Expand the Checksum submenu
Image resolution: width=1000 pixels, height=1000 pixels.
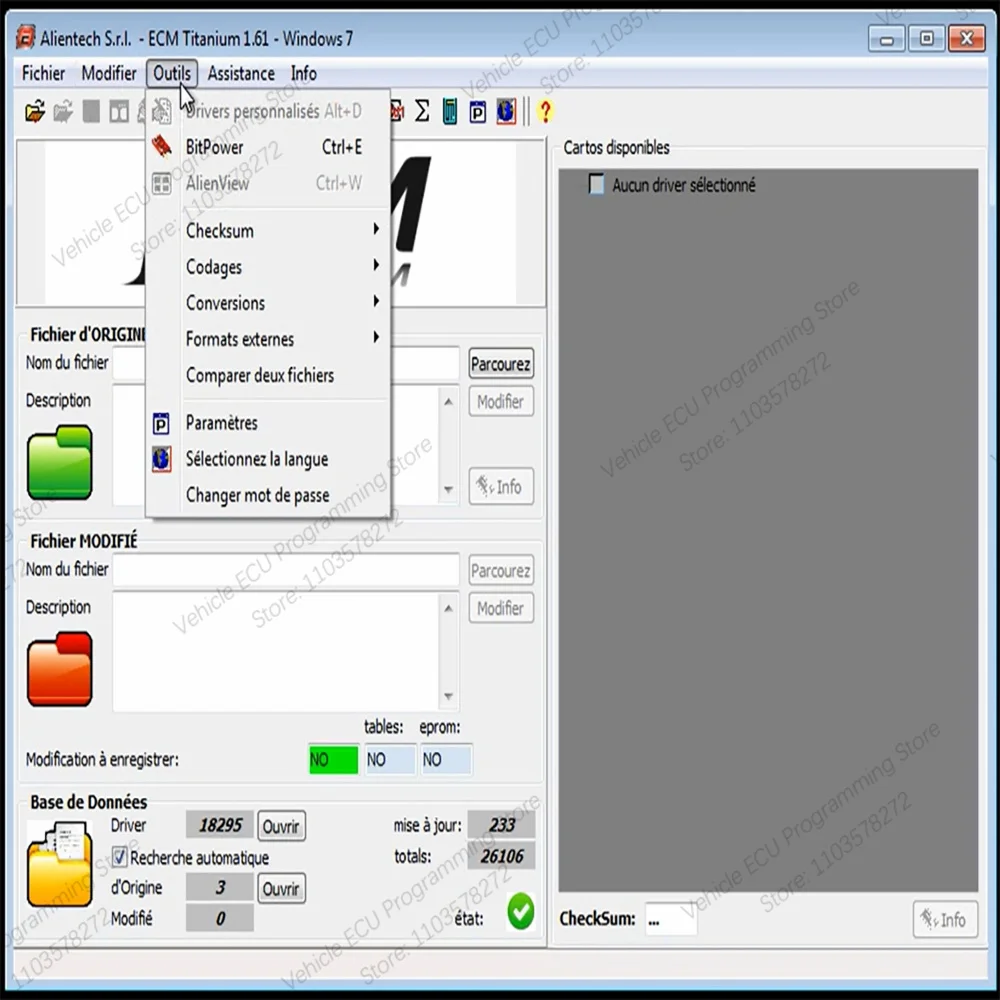point(268,230)
